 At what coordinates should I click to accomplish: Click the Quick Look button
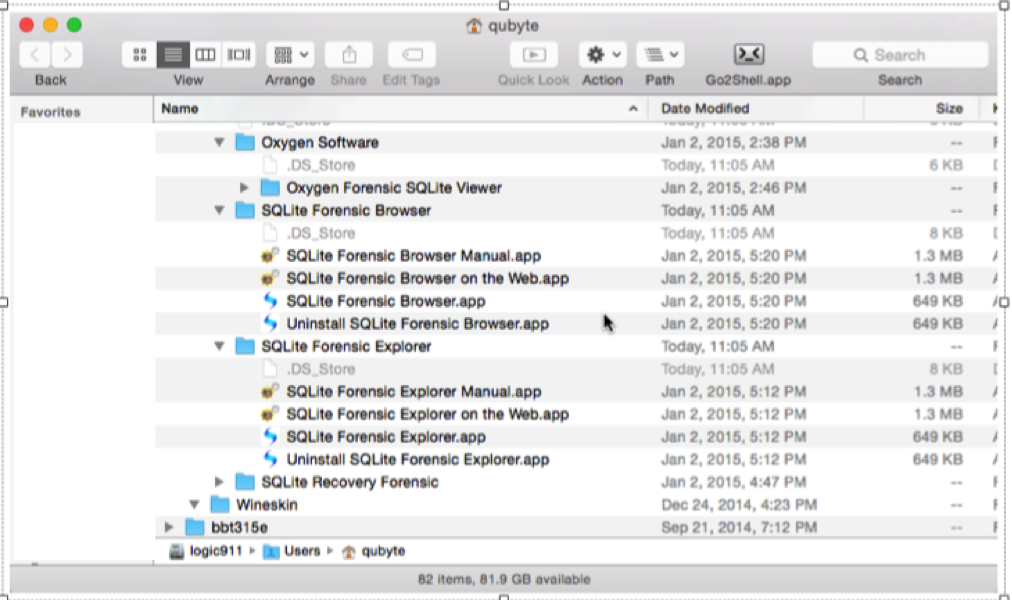point(534,55)
